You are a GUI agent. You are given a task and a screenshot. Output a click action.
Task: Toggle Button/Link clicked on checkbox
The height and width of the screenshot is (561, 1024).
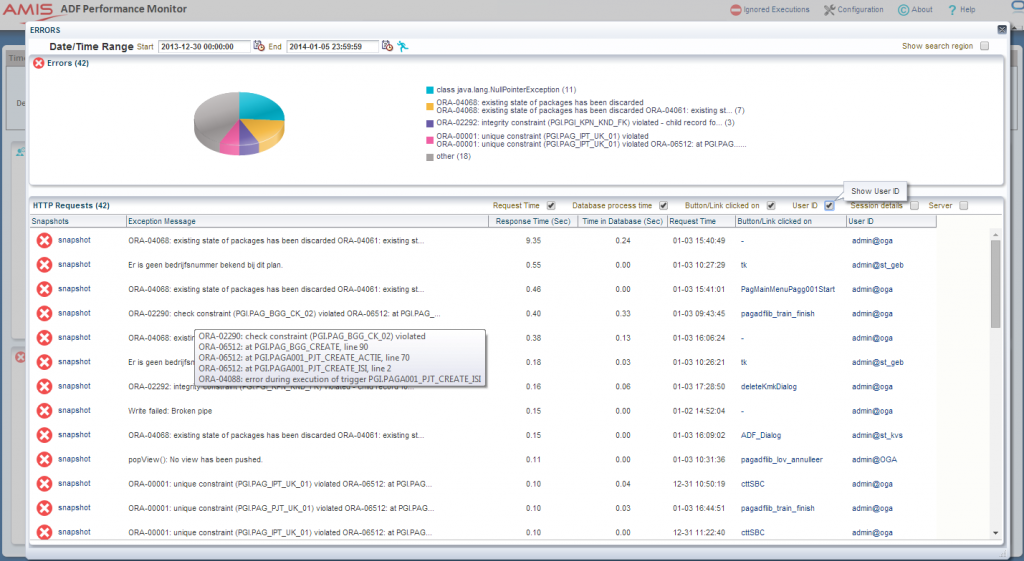tap(771, 205)
